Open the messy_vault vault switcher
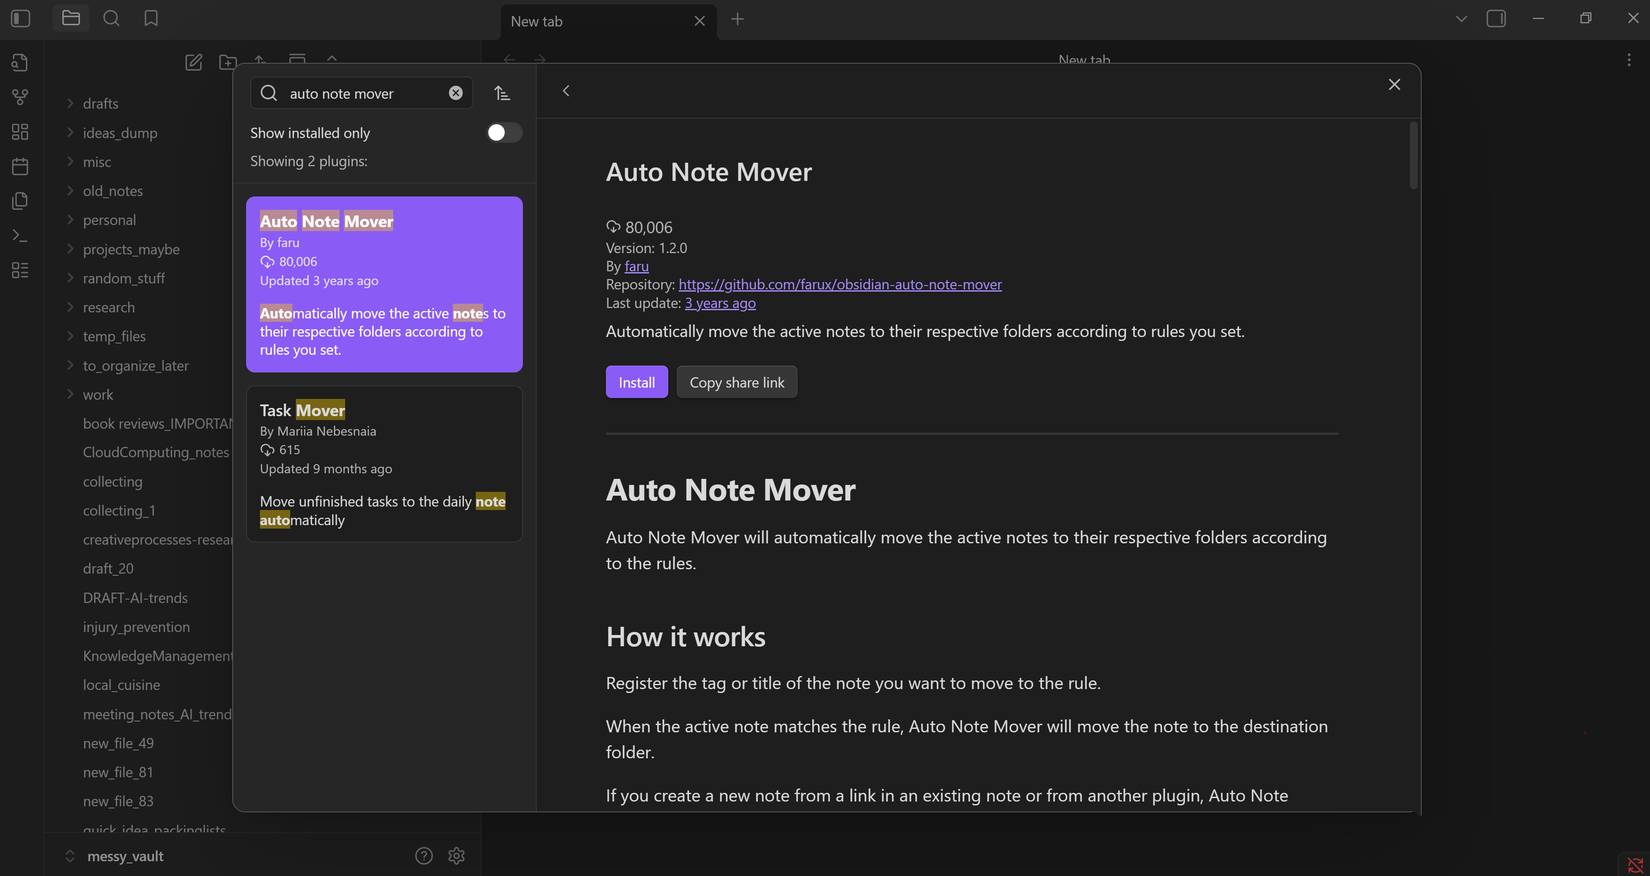The height and width of the screenshot is (876, 1650). point(125,856)
